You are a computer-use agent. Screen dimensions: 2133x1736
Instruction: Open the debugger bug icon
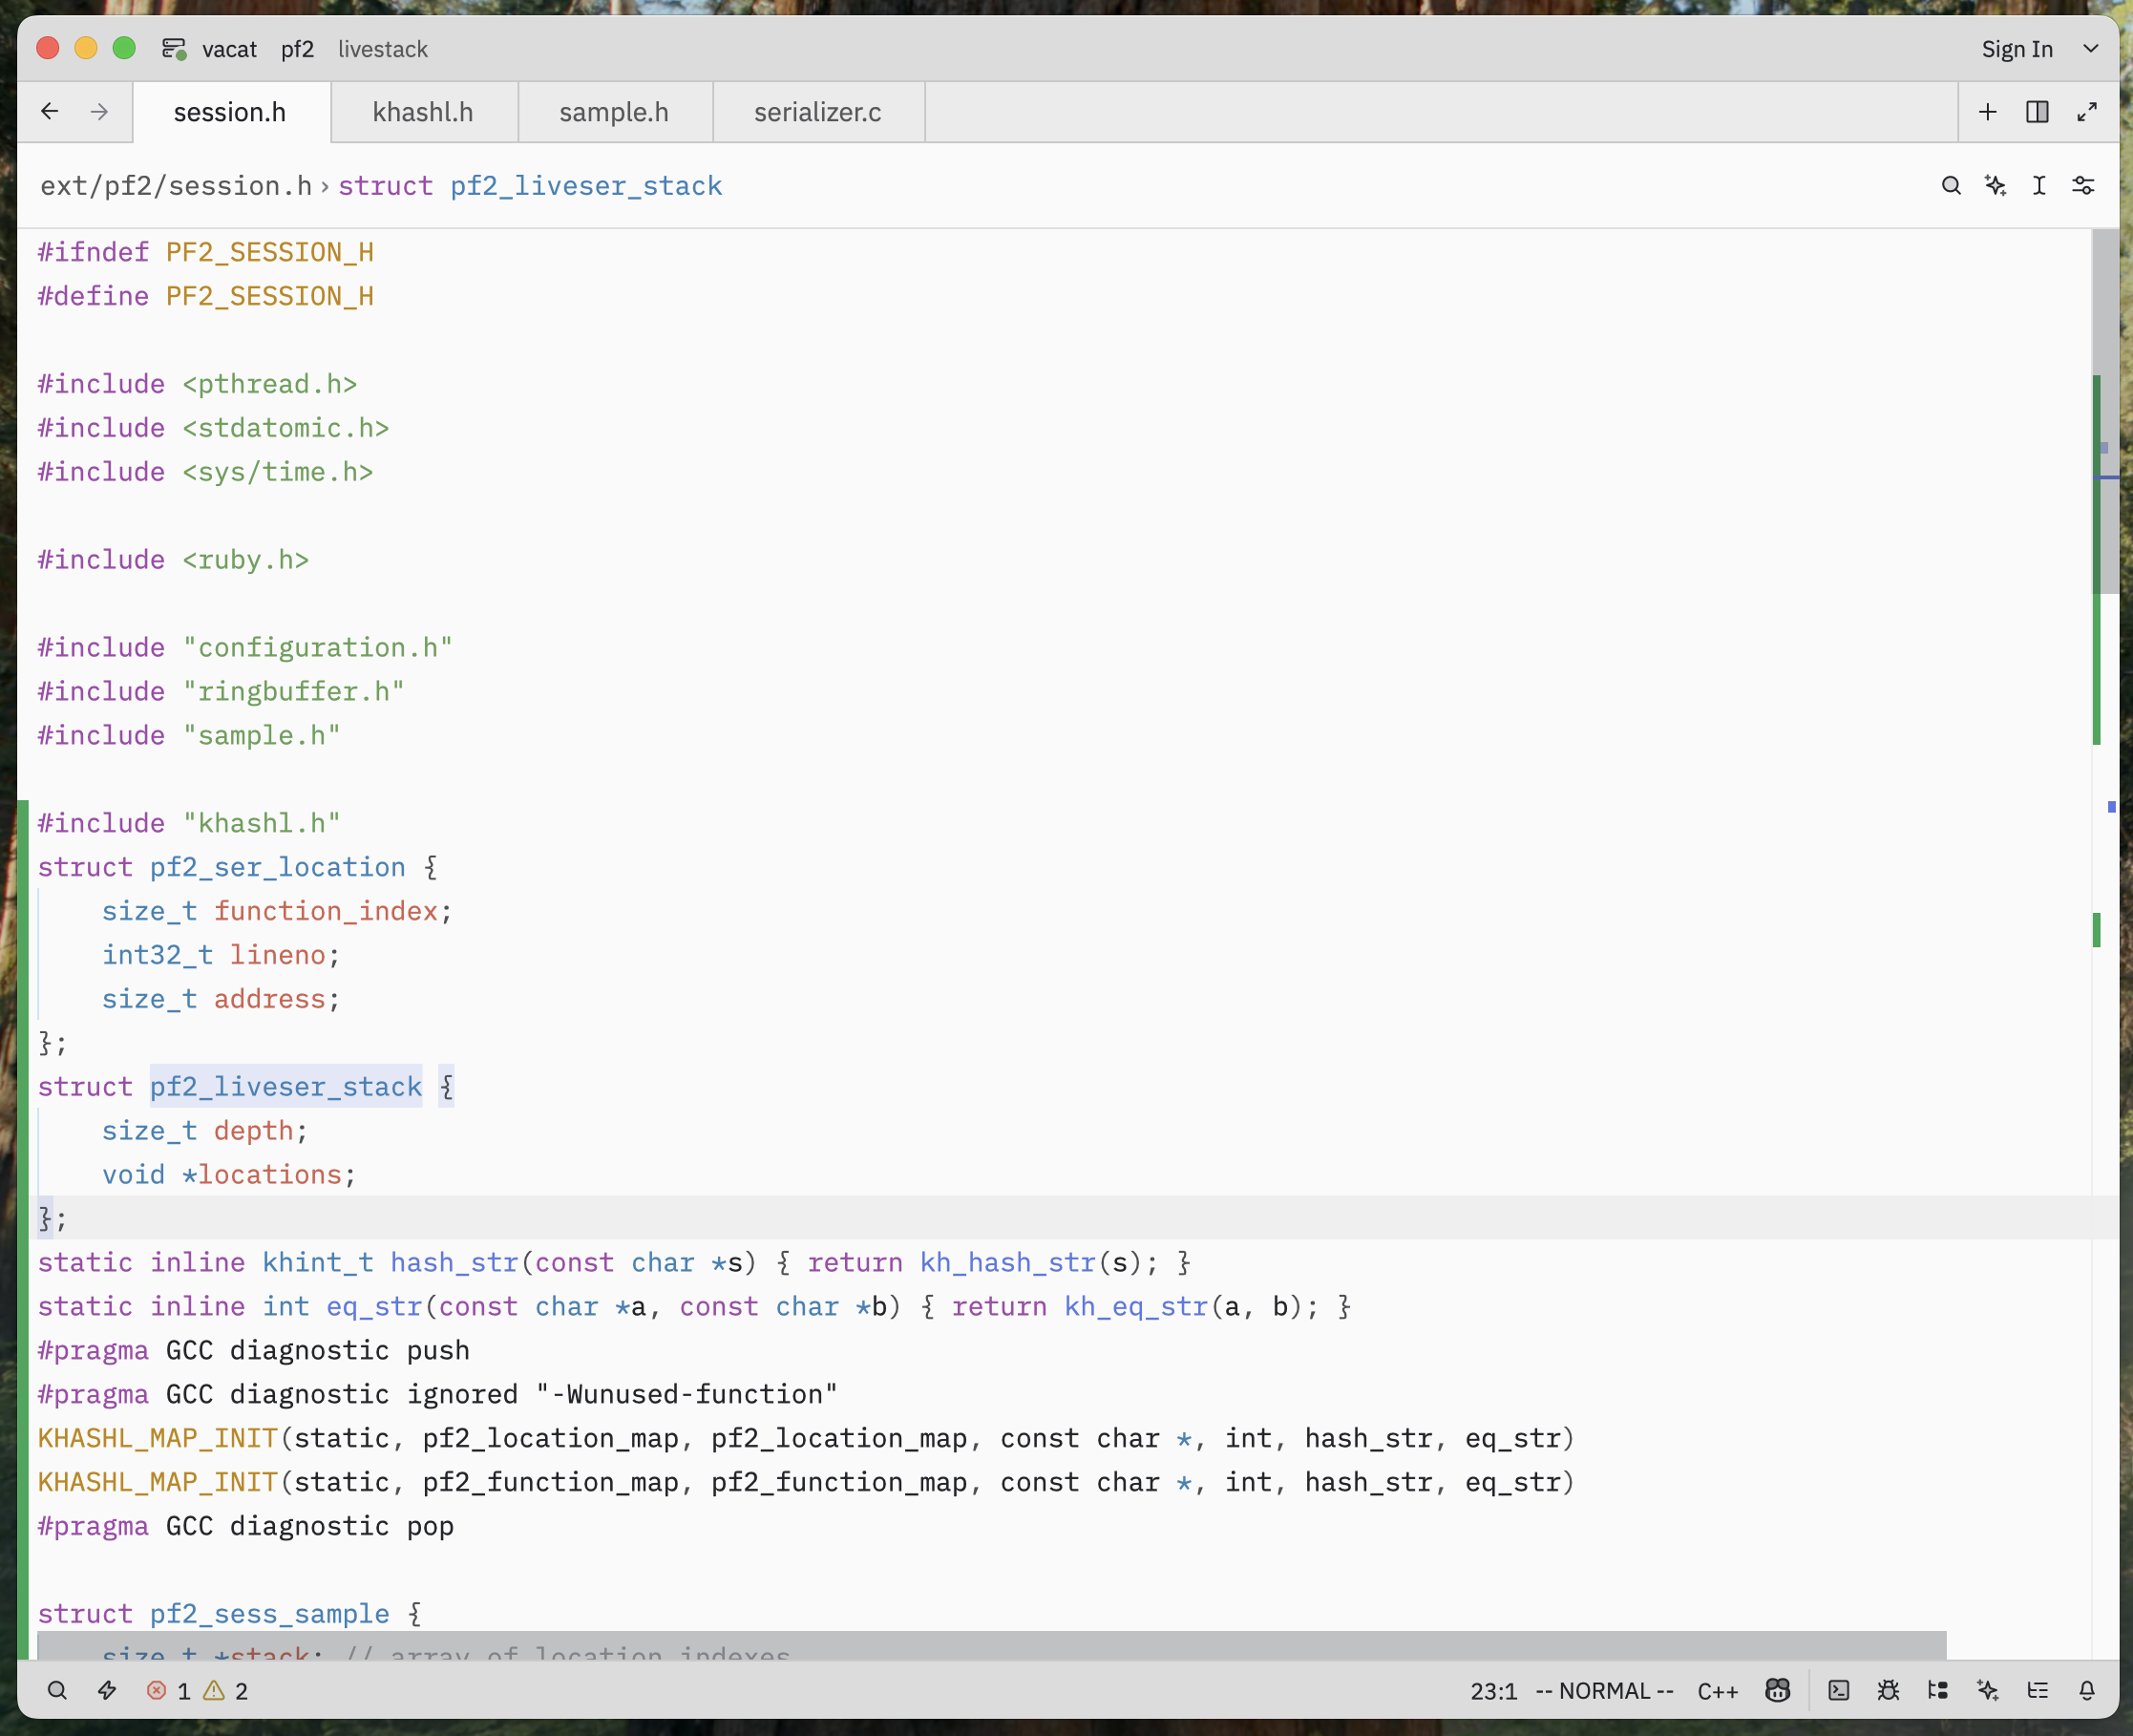click(x=1888, y=1691)
